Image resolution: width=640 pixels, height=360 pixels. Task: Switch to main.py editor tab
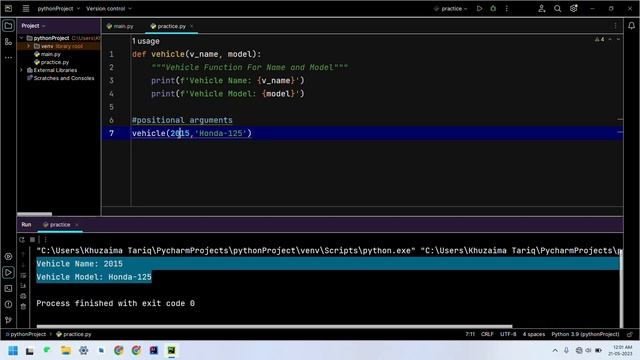pos(120,26)
